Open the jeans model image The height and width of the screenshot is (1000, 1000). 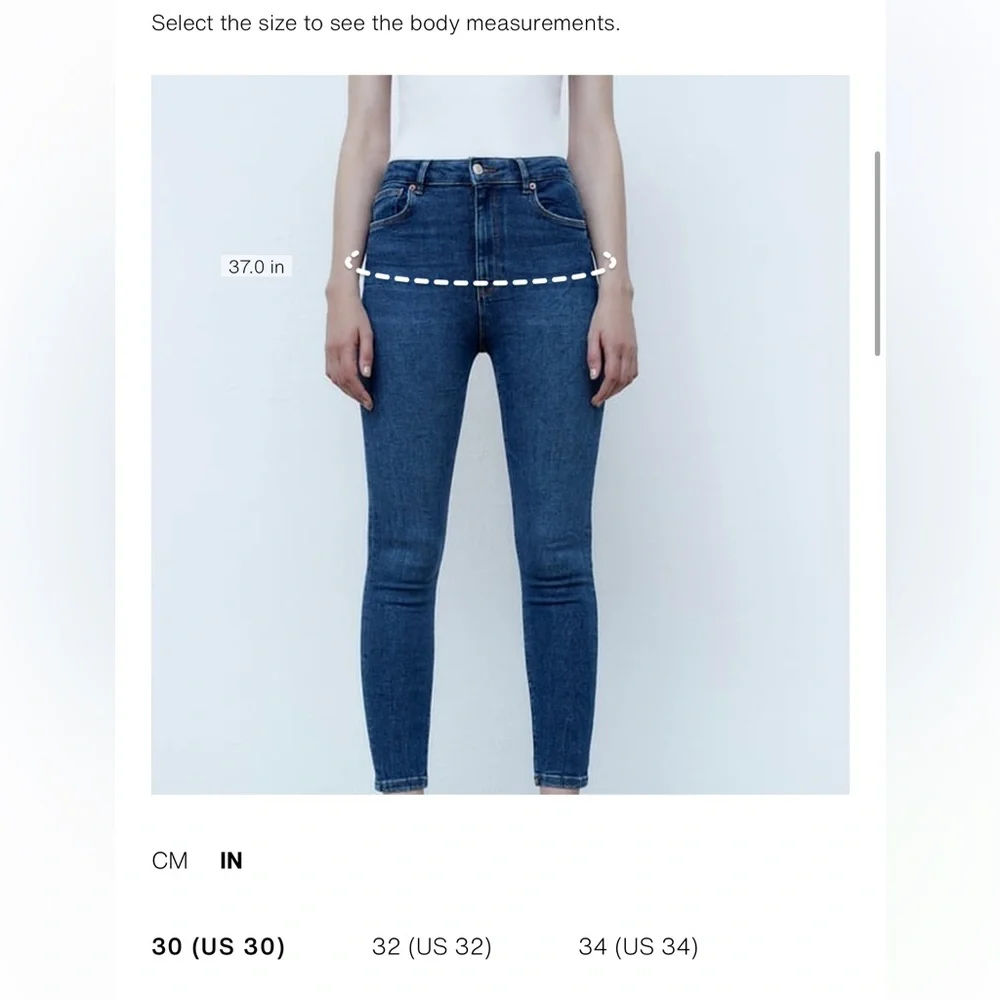[x=500, y=434]
